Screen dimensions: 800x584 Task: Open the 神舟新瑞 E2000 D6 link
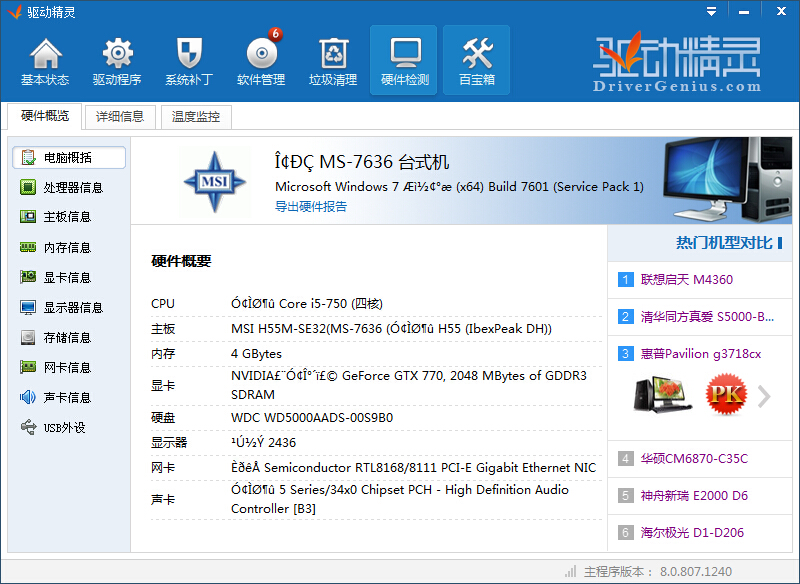[694, 495]
